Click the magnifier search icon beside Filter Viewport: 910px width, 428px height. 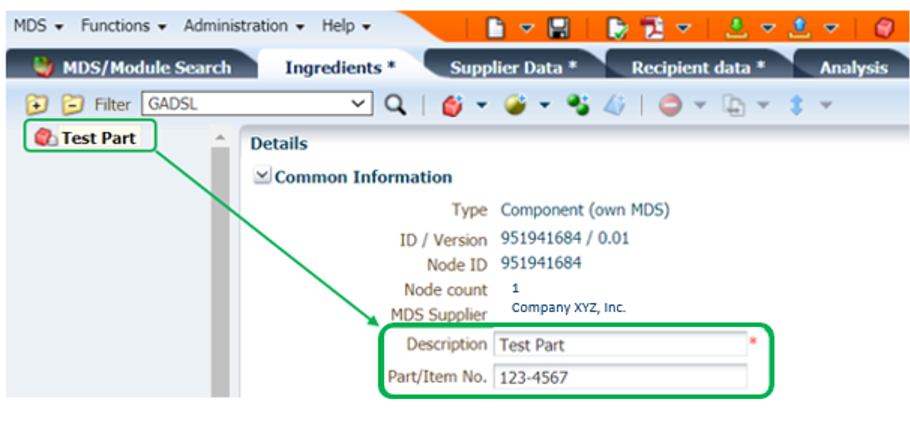(x=395, y=104)
